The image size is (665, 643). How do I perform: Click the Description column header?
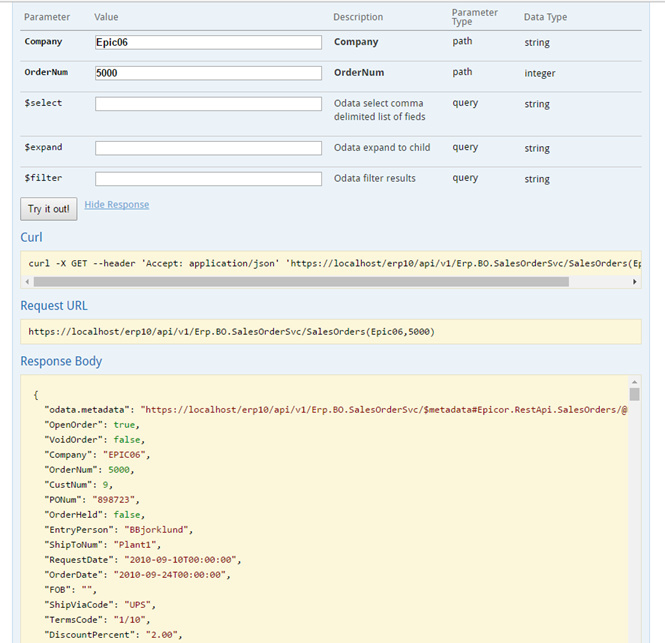click(358, 17)
